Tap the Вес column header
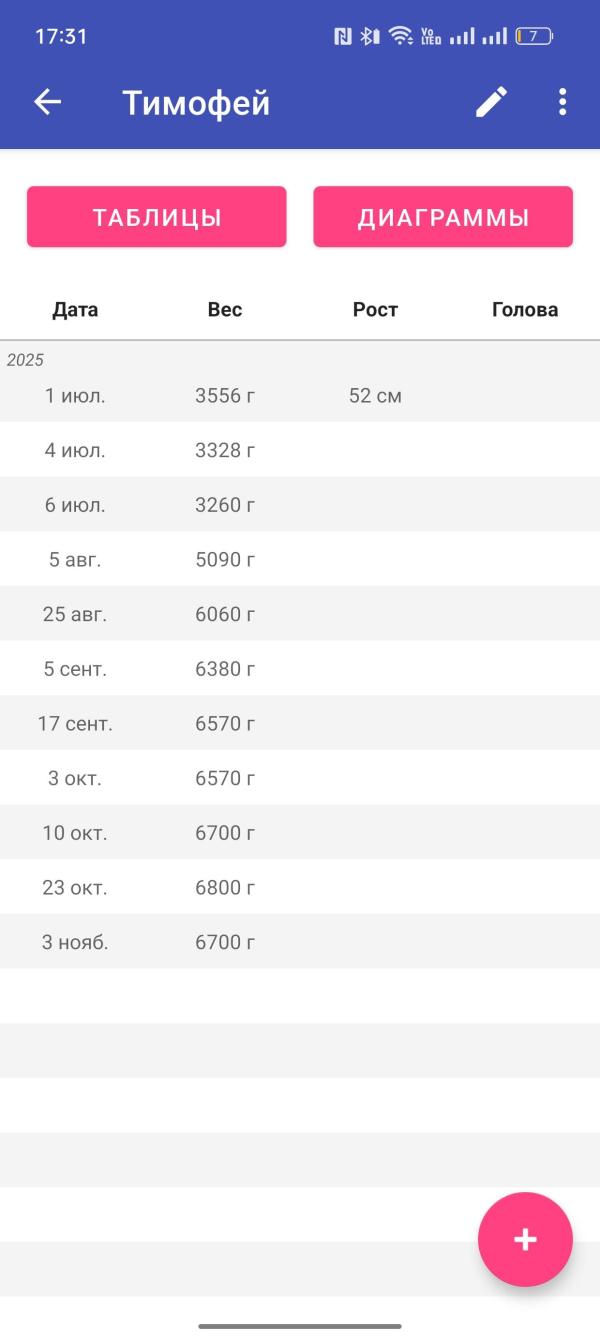Screen dimensions: 600x1340 [x=225, y=310]
